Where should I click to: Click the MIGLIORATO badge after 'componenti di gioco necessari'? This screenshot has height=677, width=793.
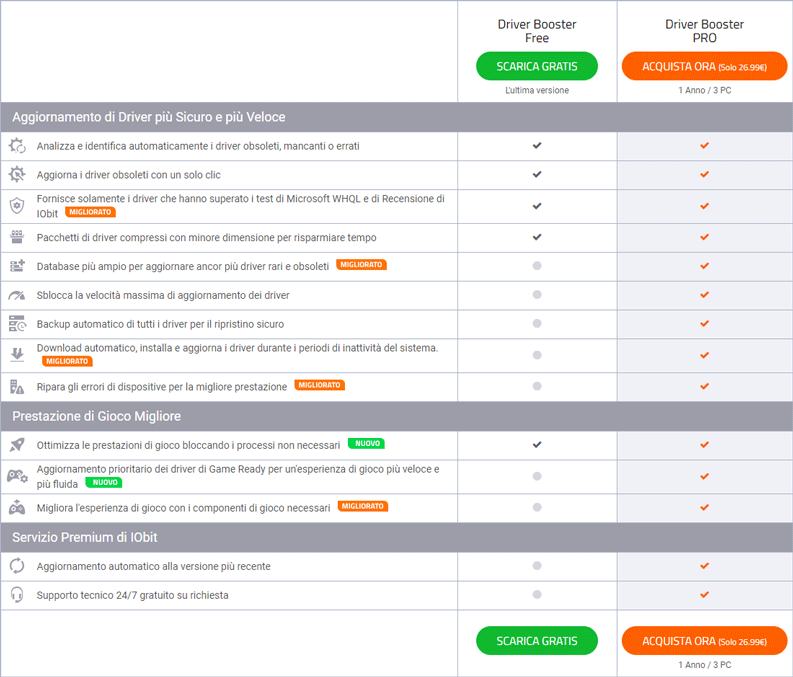pyautogui.click(x=363, y=506)
